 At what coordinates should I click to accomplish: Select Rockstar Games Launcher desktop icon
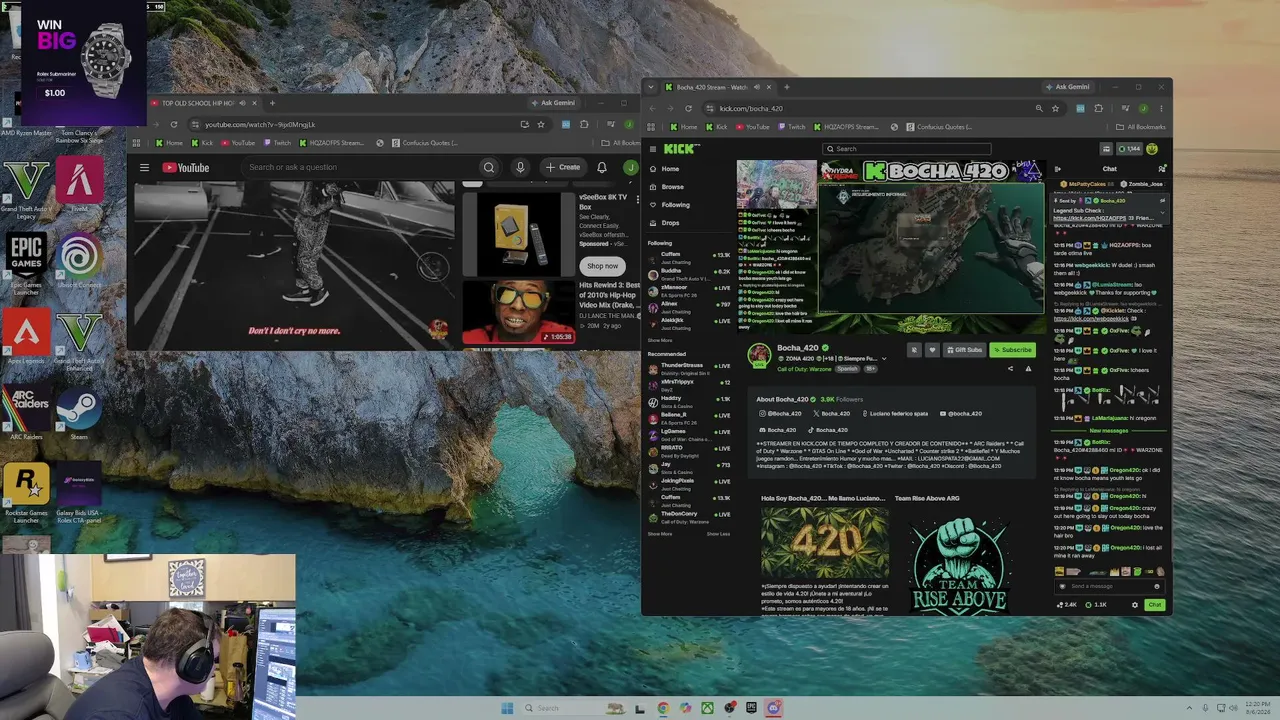[x=26, y=492]
